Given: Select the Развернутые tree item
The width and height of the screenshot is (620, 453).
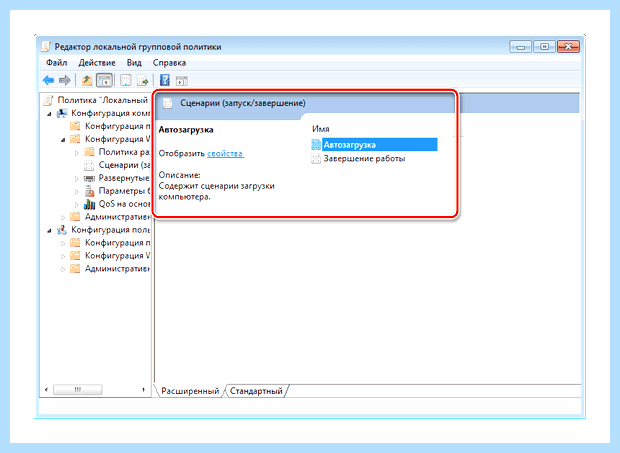Looking at the screenshot, I should (x=124, y=178).
